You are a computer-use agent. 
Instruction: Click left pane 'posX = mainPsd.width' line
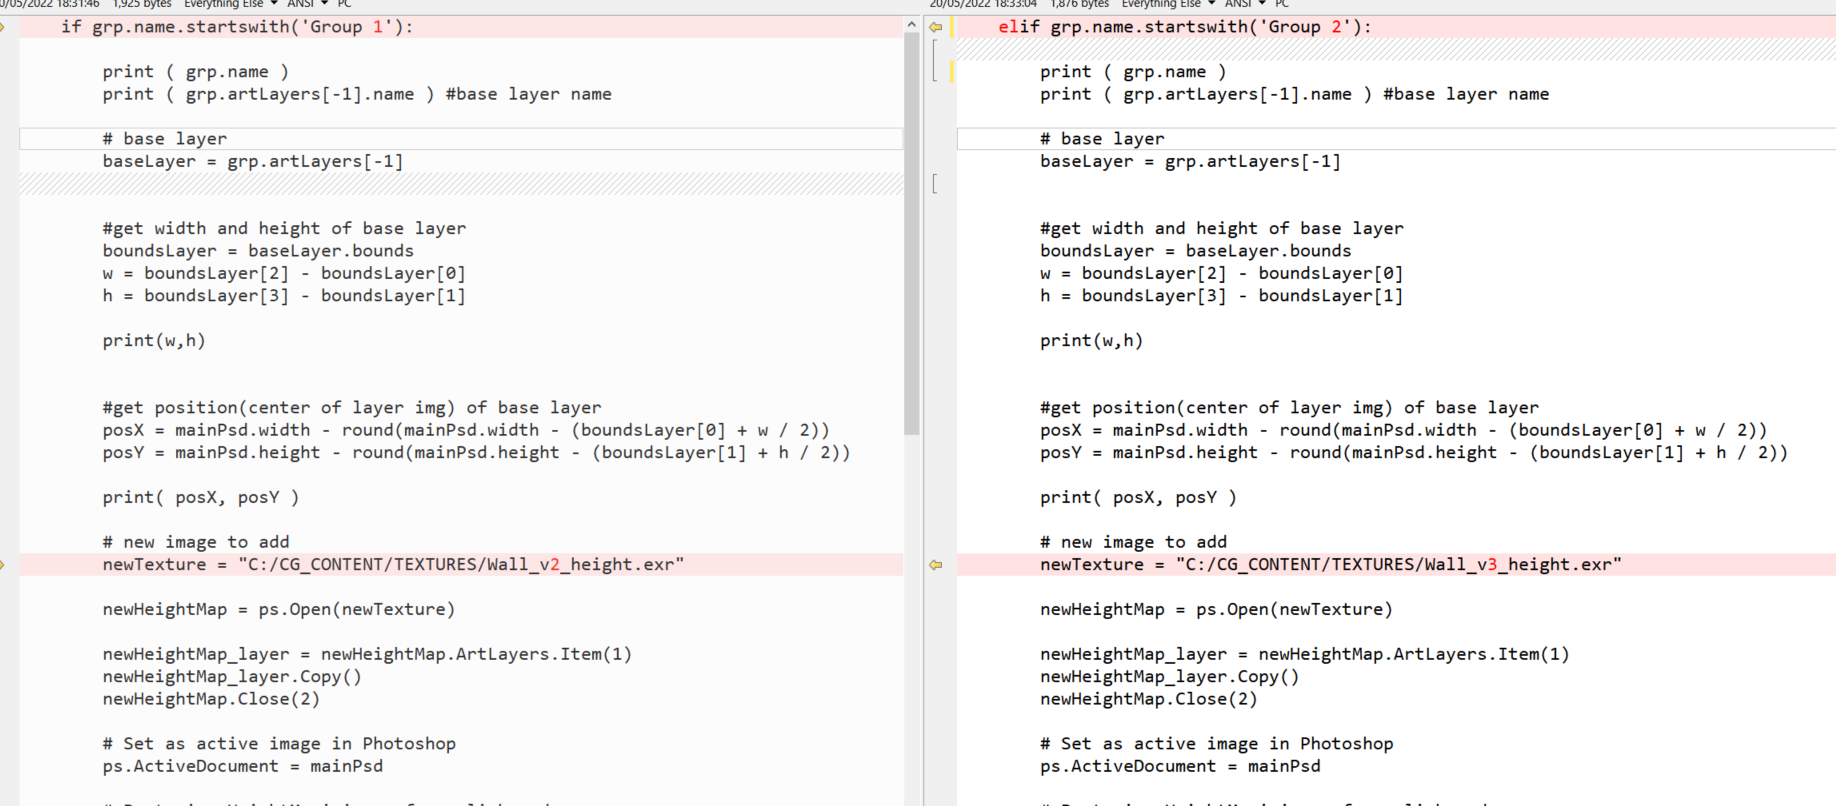(466, 430)
